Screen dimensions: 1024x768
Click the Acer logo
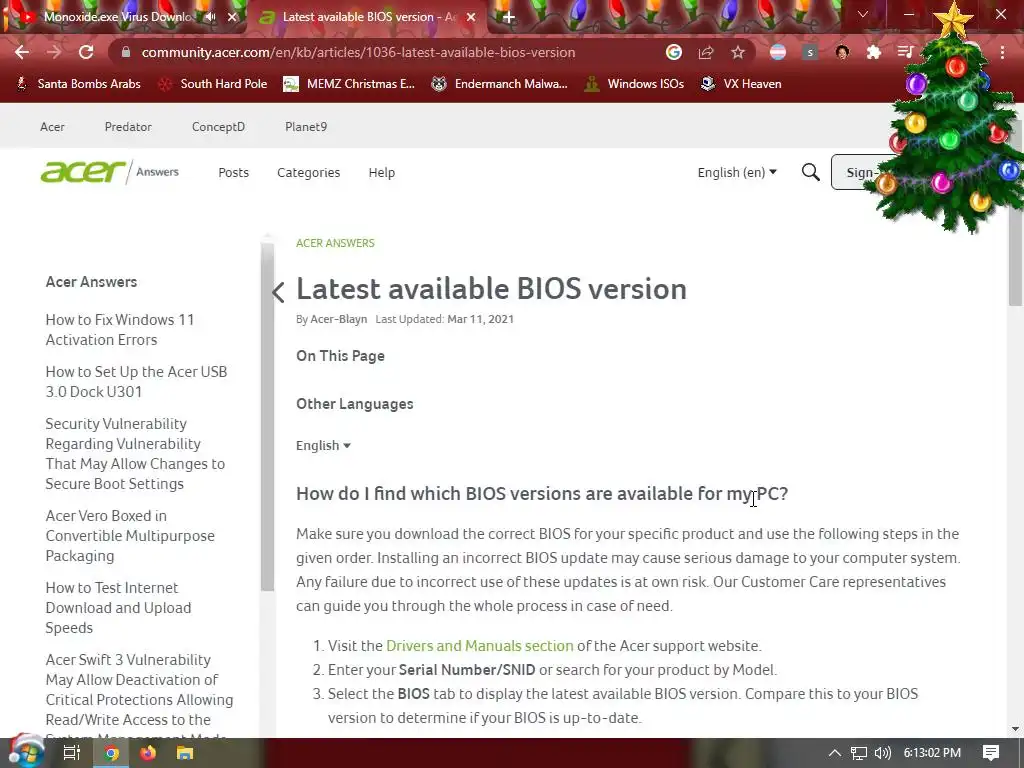pos(83,172)
